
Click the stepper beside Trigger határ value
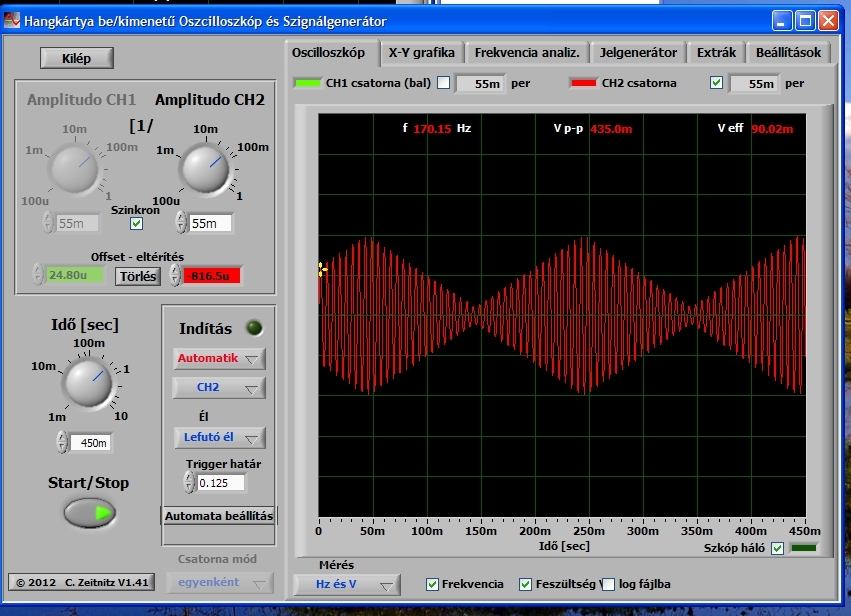189,482
